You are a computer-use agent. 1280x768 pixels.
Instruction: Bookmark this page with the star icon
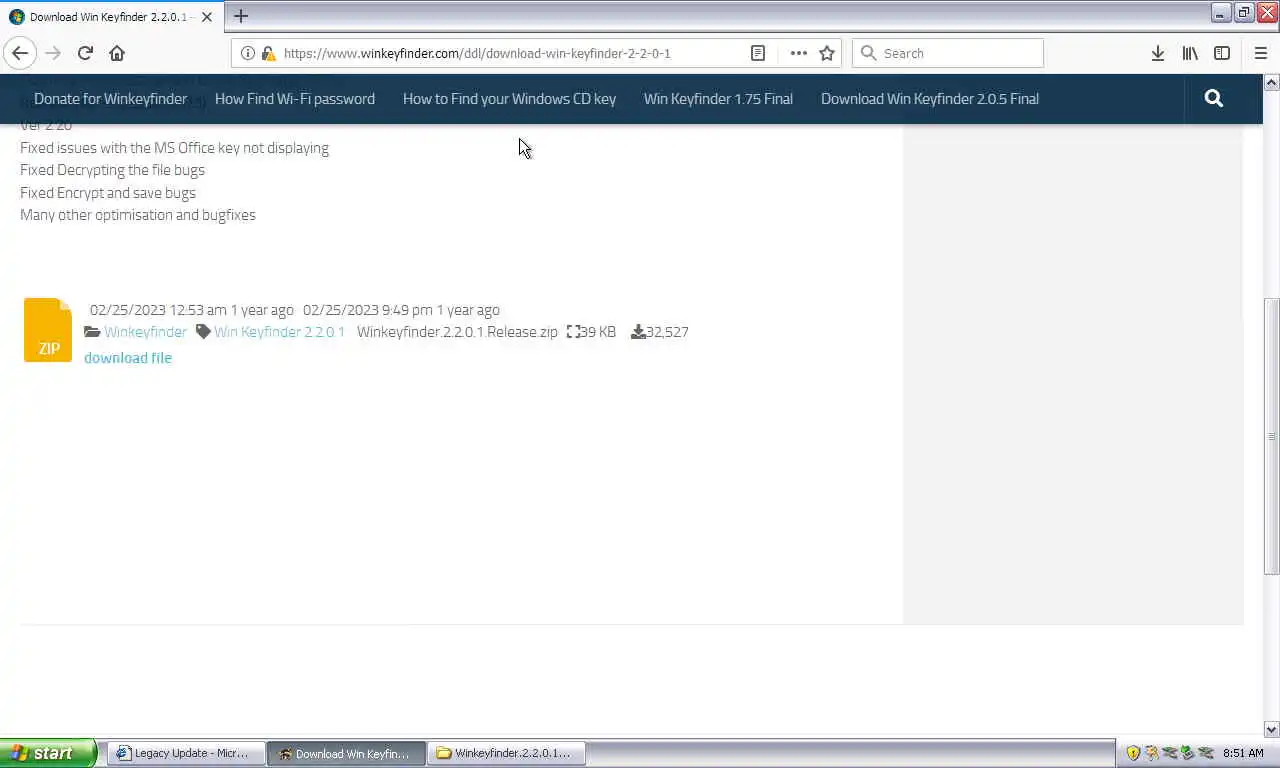pos(827,53)
